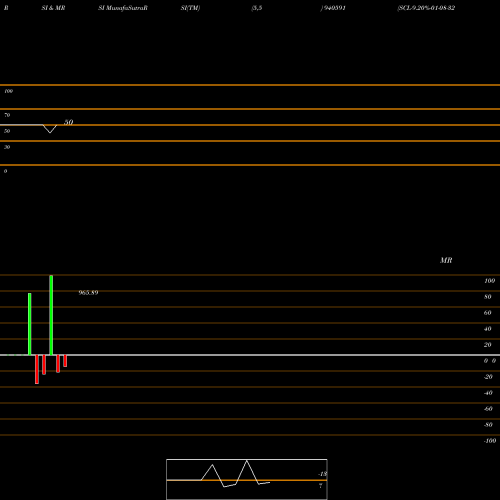Click the '-100' label on MR axis

pos(490,441)
